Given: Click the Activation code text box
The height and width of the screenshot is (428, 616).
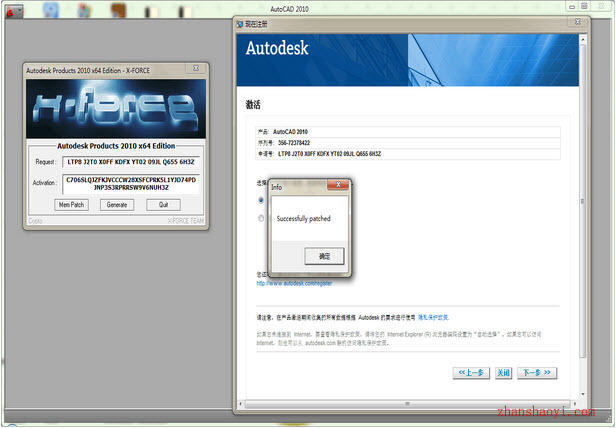Looking at the screenshot, I should (130, 183).
